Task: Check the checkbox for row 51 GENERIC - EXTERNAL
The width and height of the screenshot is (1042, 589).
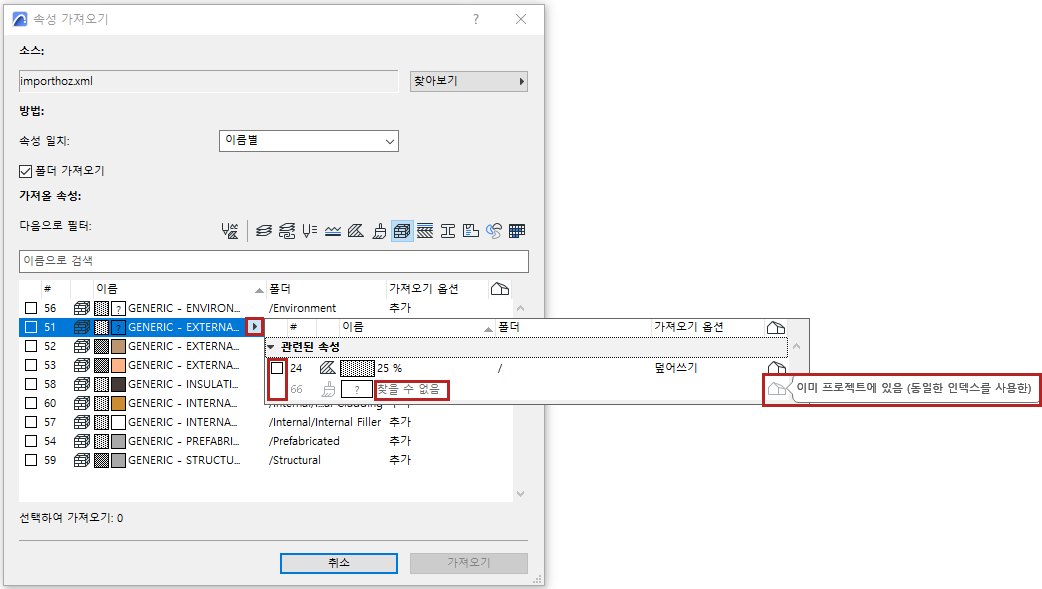Action: tap(32, 327)
